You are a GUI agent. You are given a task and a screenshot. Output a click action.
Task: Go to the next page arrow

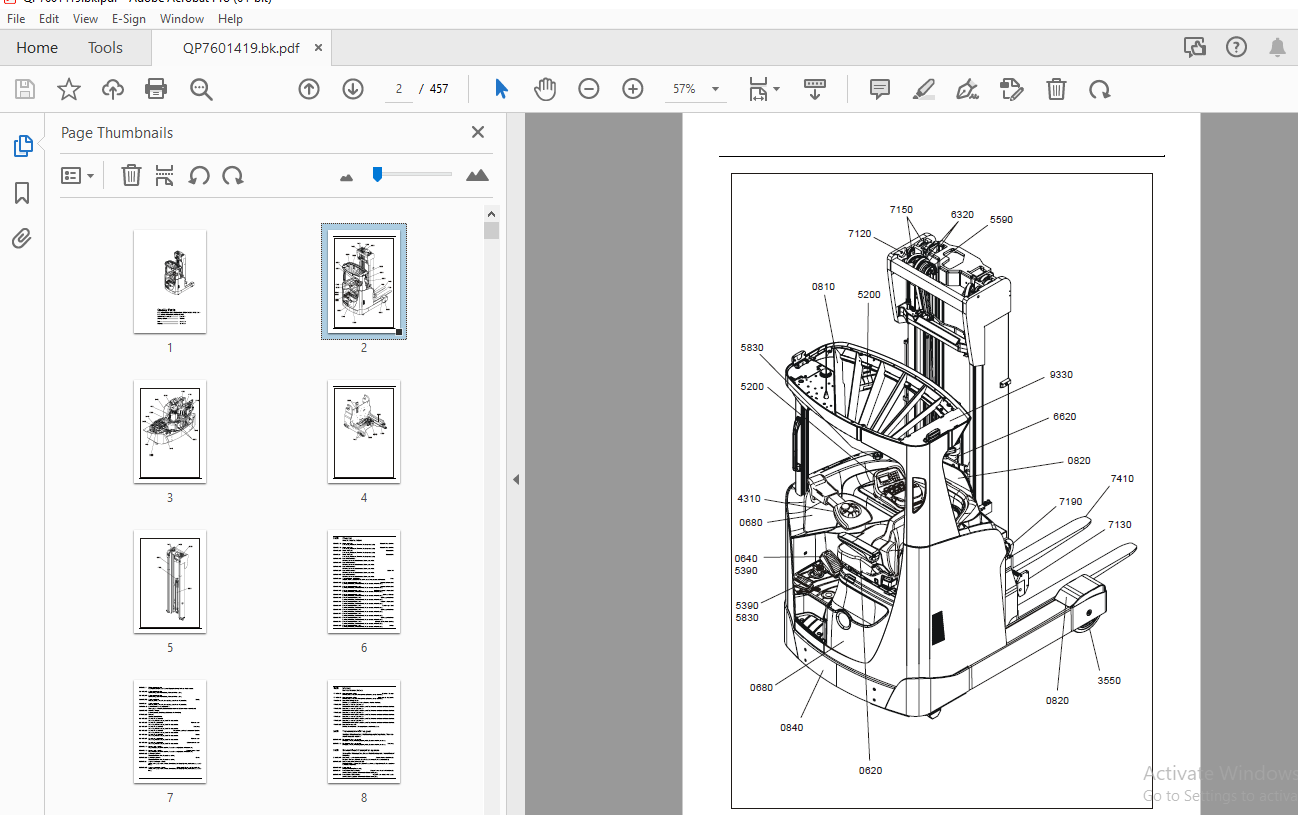click(353, 89)
